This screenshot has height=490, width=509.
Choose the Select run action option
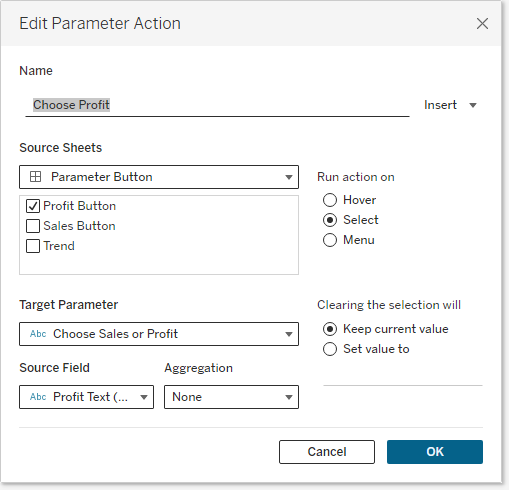pyautogui.click(x=330, y=220)
